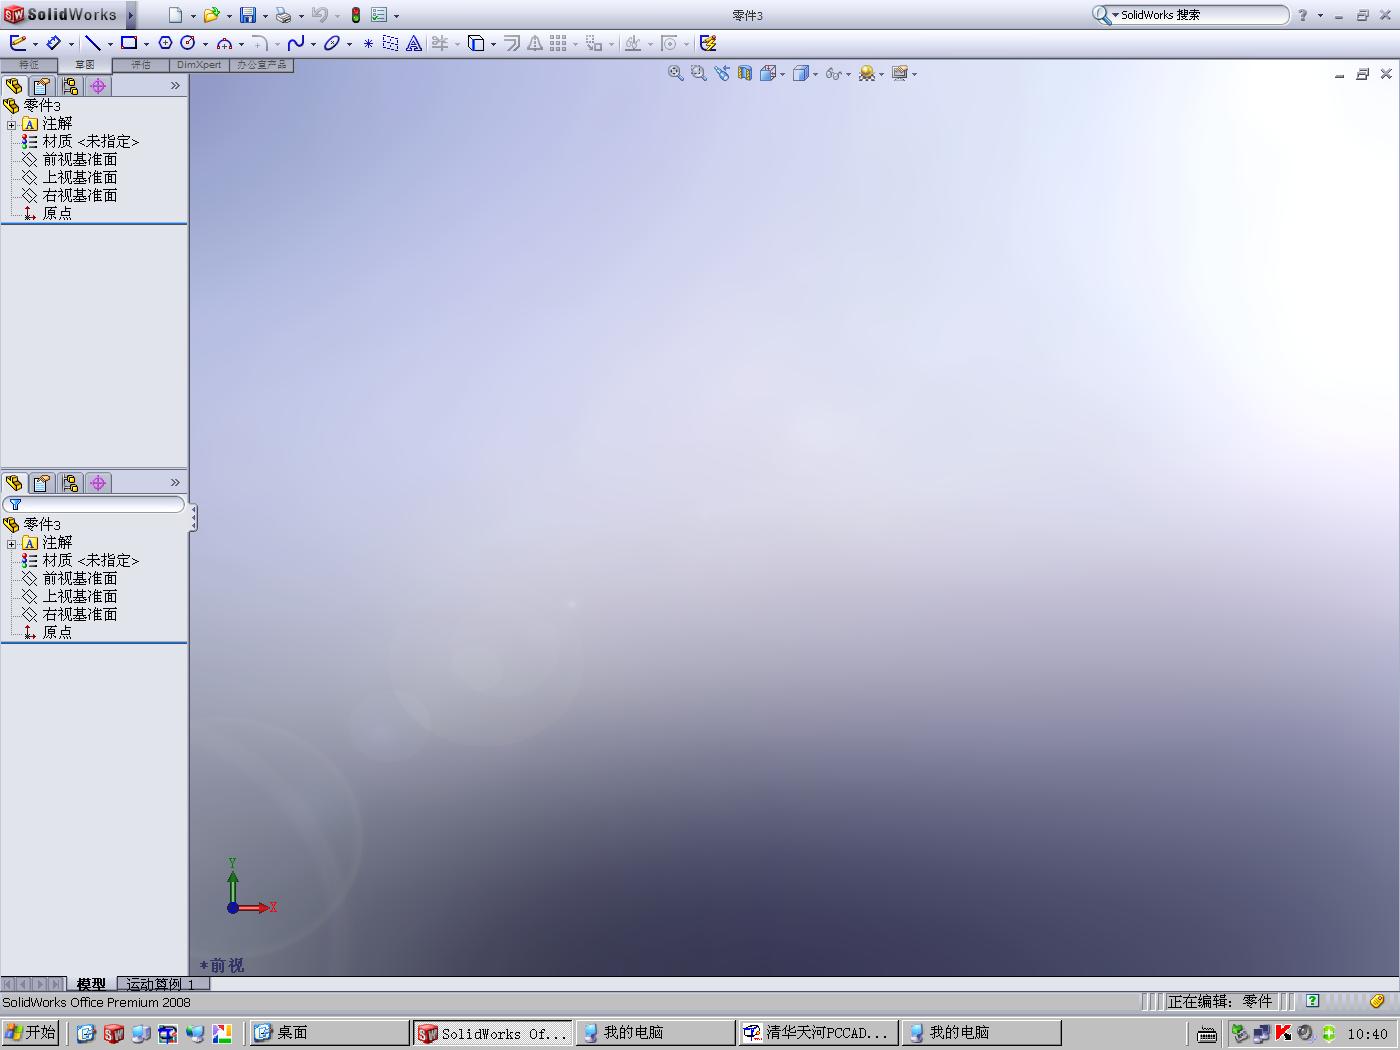Click the Print icon
The width and height of the screenshot is (1400, 1050).
pos(283,15)
